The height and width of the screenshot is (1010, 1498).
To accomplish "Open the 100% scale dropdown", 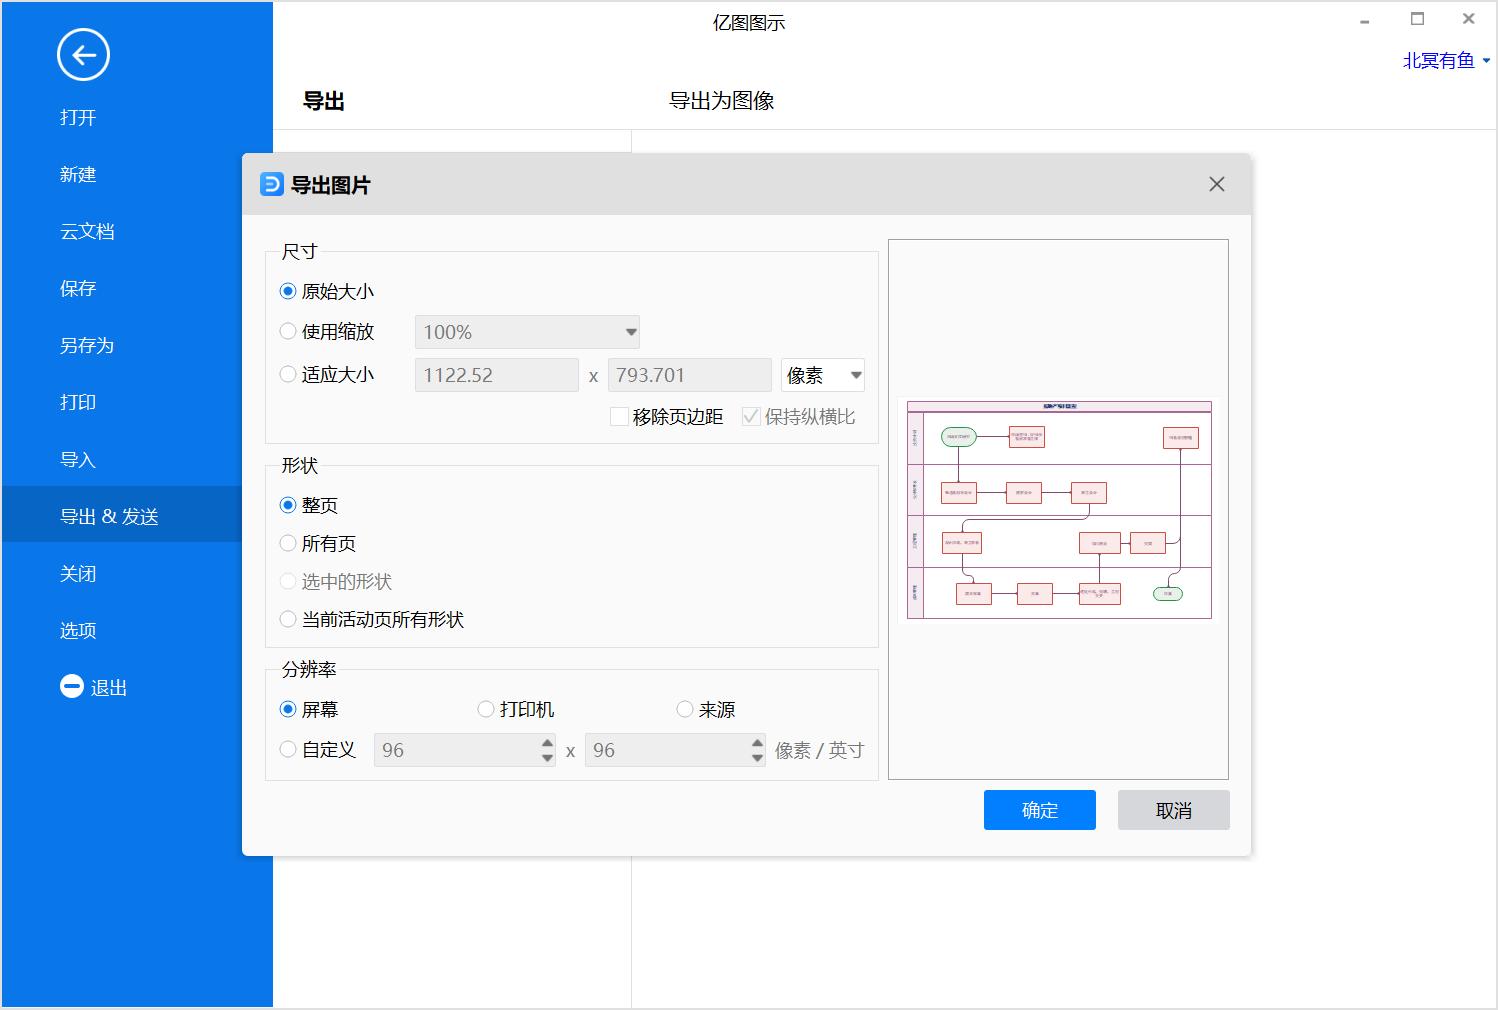I will coord(527,331).
